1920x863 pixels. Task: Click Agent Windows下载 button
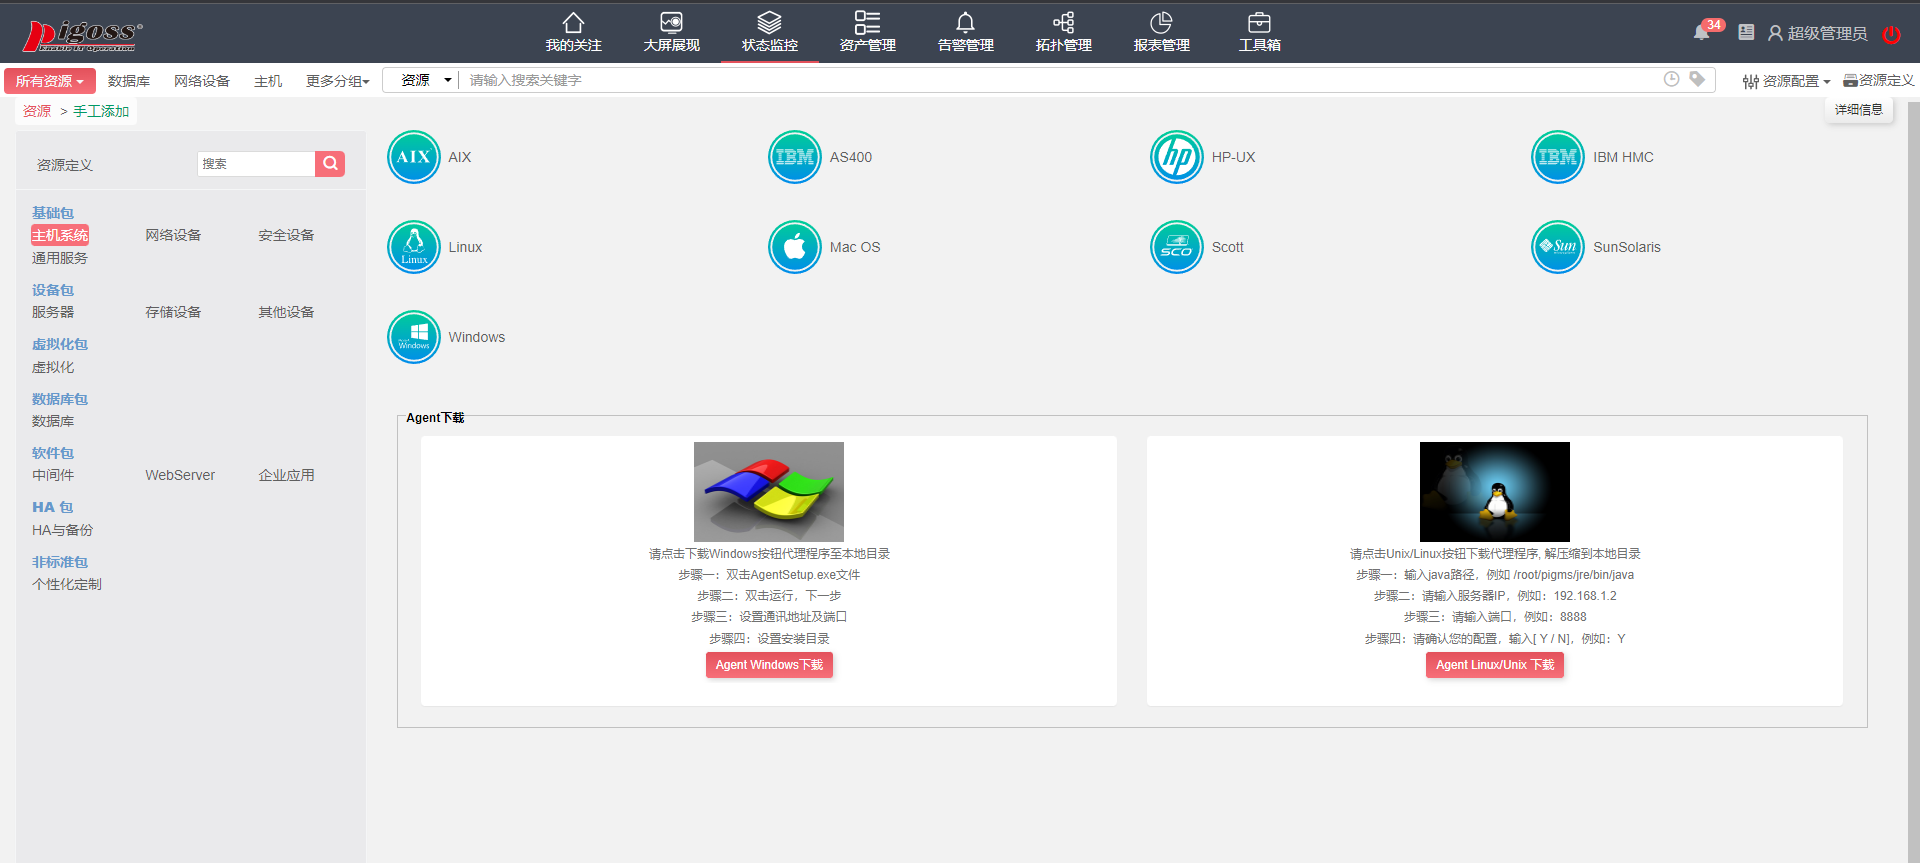pos(769,665)
